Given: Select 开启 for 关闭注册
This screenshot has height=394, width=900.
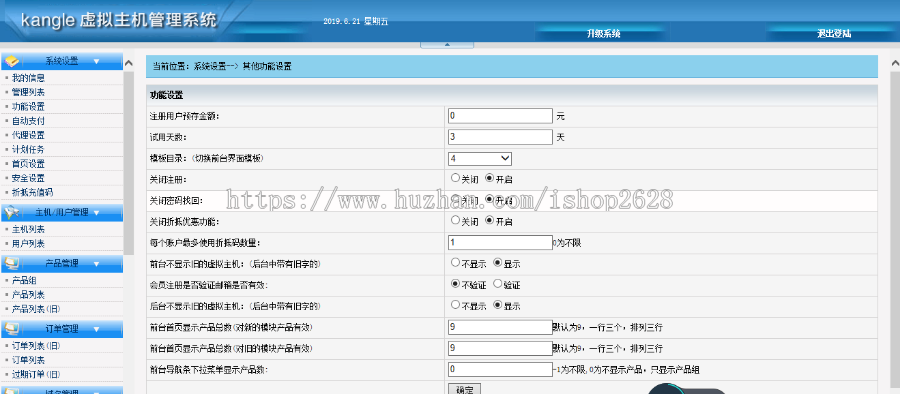Looking at the screenshot, I should click(489, 179).
